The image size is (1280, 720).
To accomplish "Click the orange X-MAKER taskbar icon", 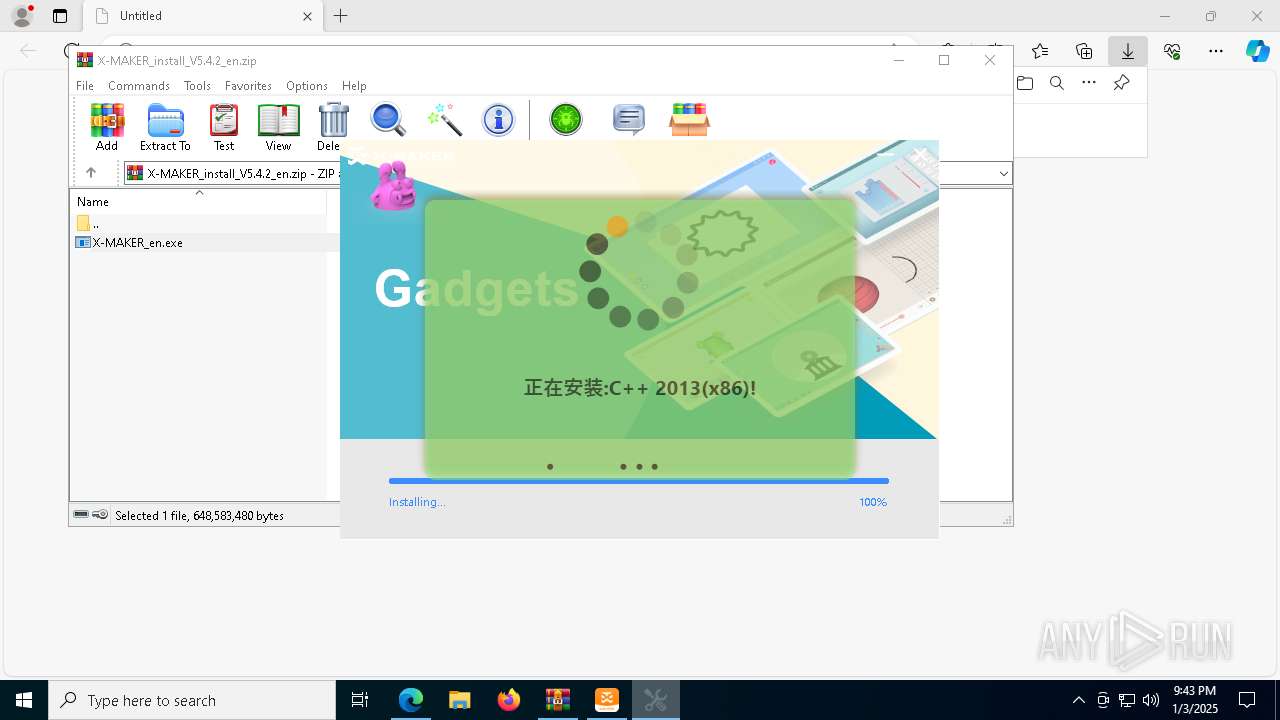I will click(607, 700).
